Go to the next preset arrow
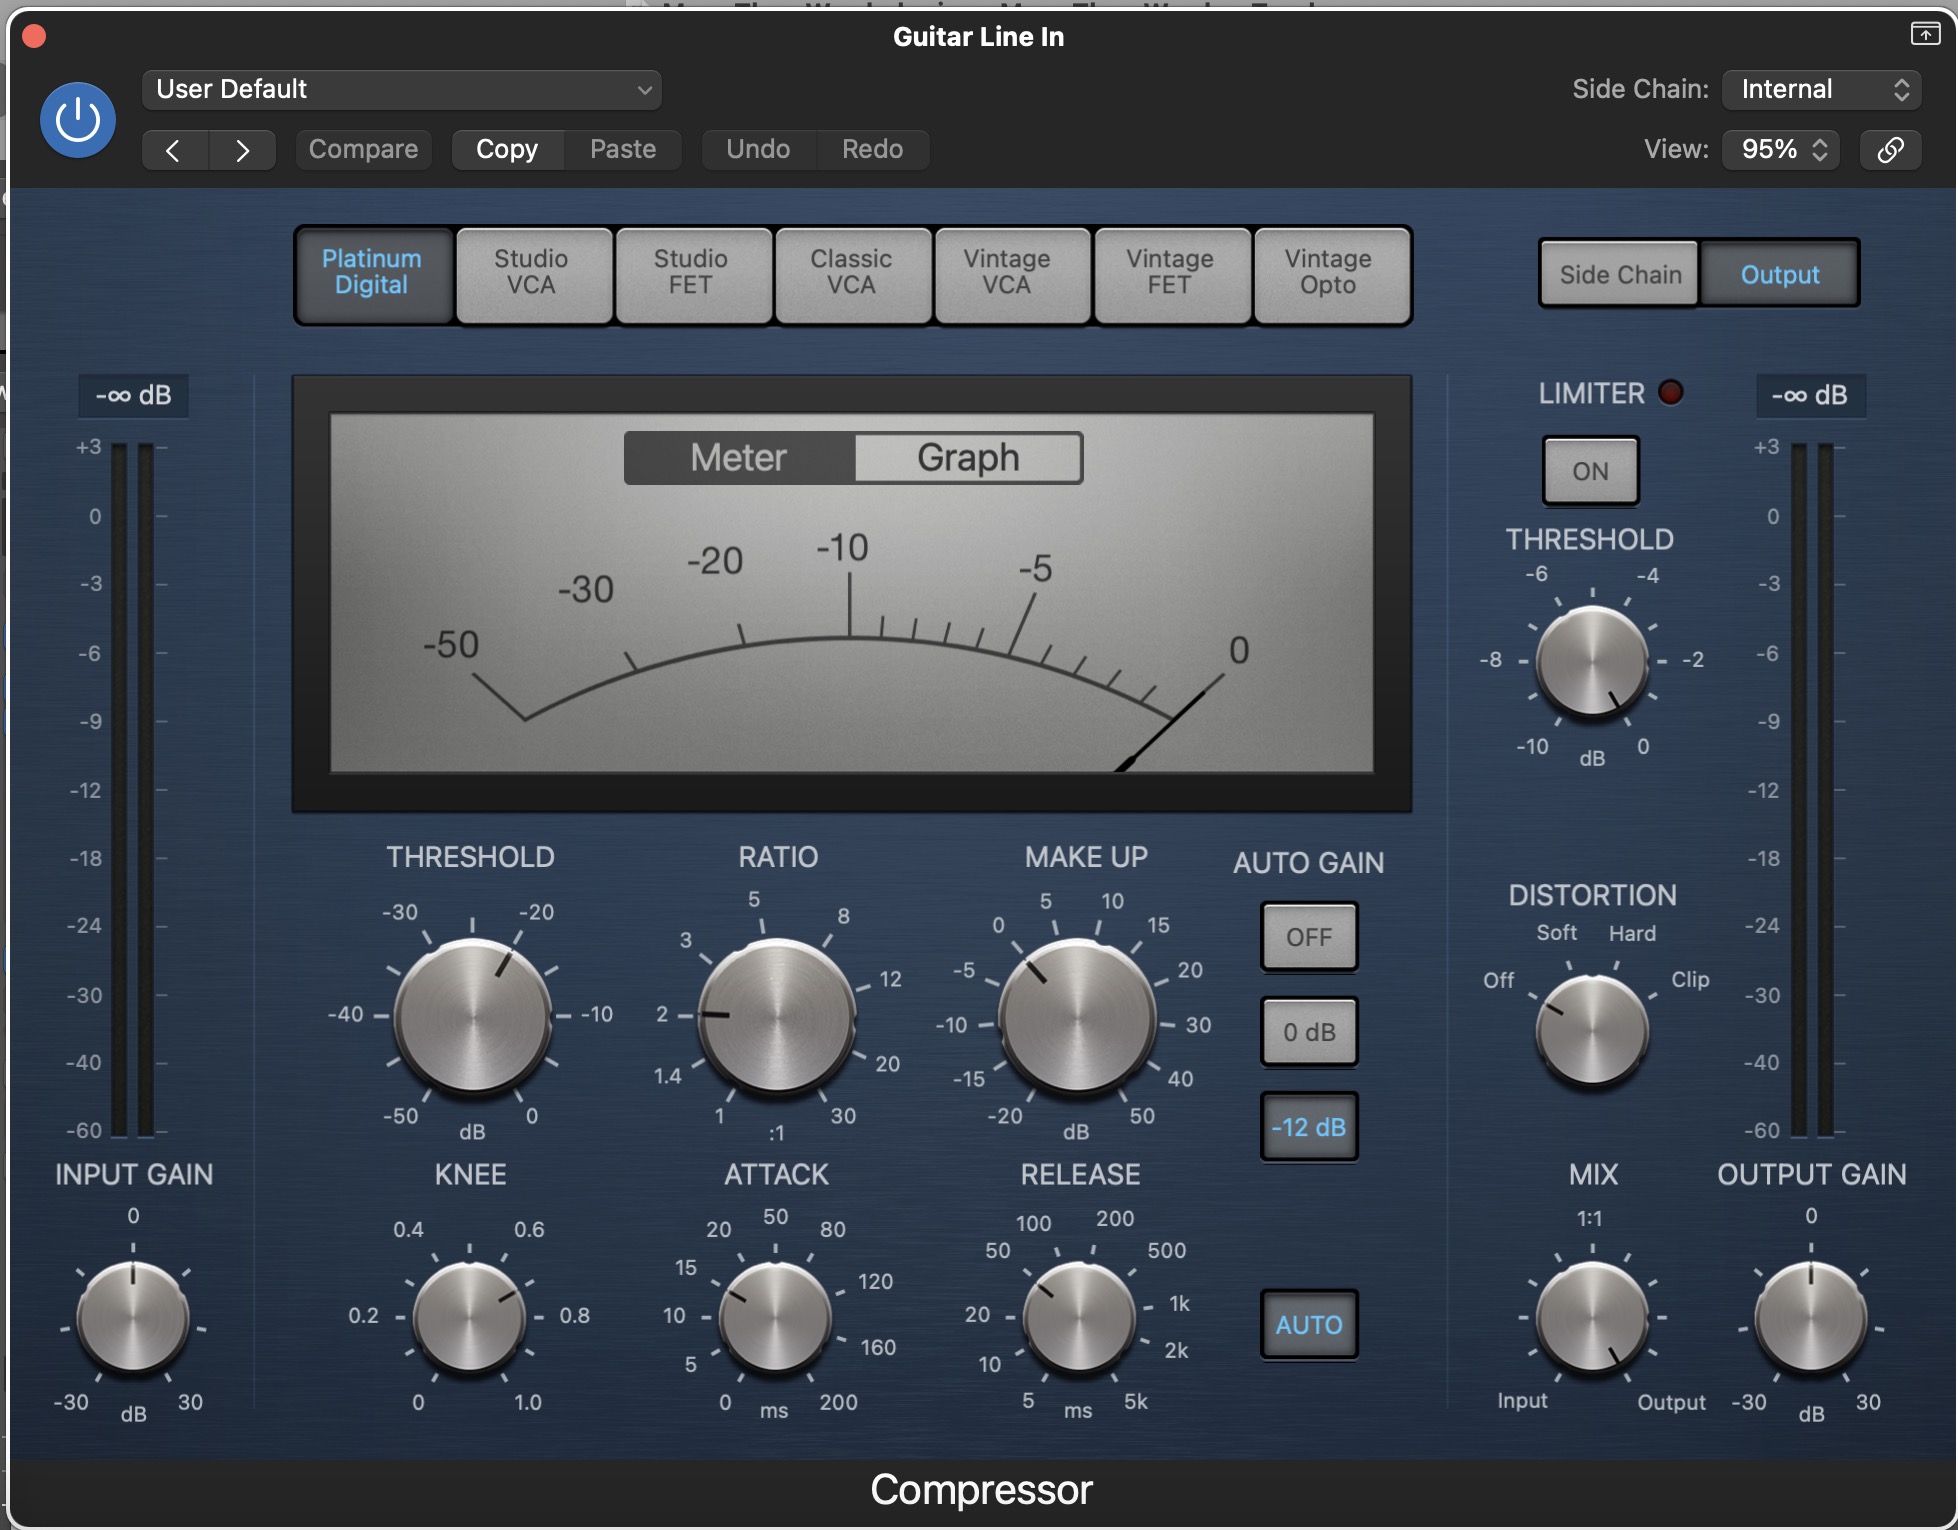 point(242,150)
